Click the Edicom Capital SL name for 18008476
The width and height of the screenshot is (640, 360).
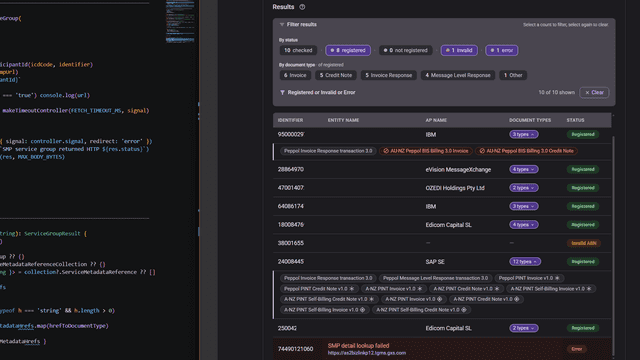tap(448, 224)
